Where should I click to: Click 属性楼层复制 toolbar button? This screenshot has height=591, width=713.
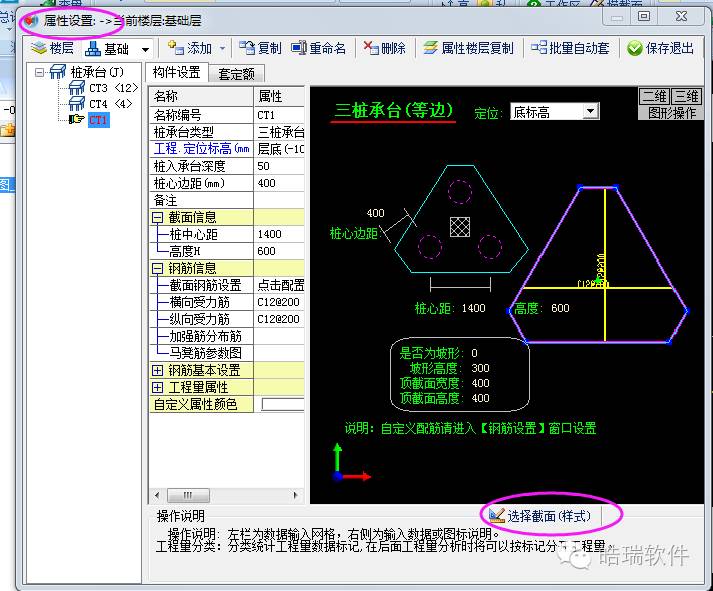(468, 48)
